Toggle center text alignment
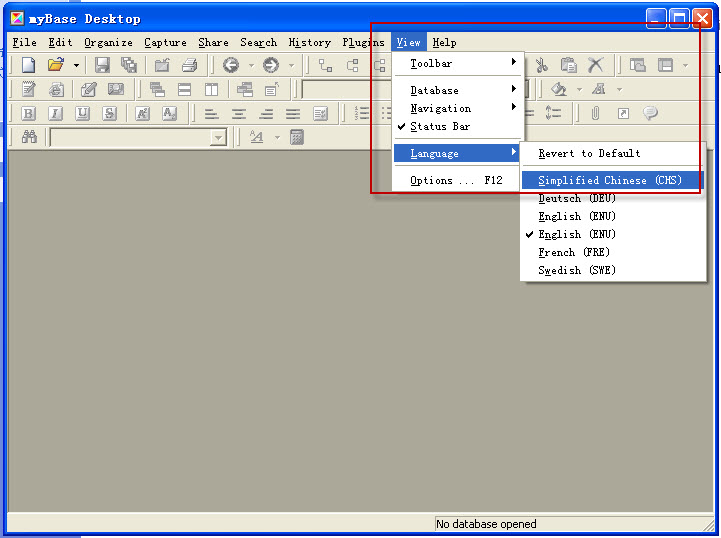 click(x=239, y=113)
